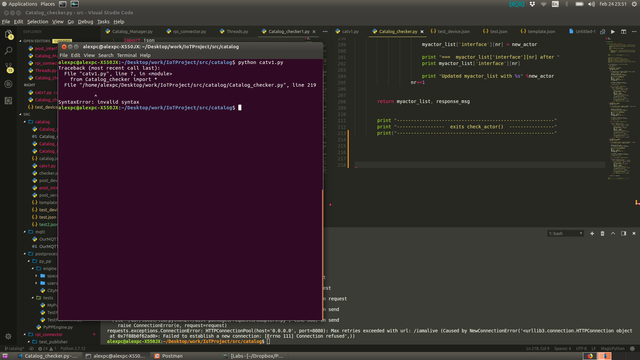Open the Dropbox tray icon in top bar
The width and height of the screenshot is (640, 360).
[532, 4]
